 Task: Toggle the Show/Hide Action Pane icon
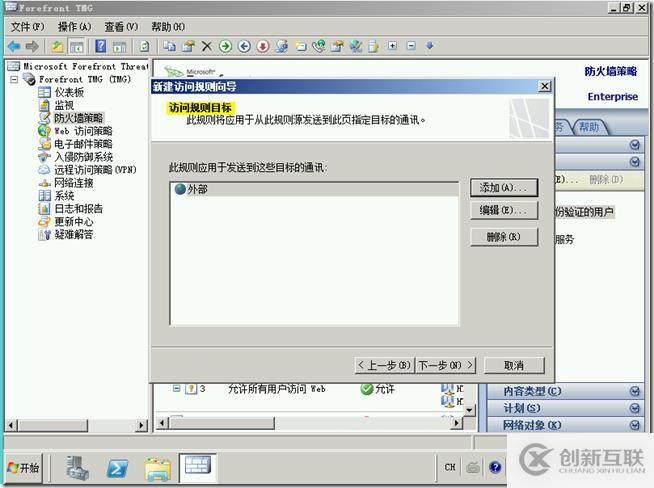click(x=119, y=46)
